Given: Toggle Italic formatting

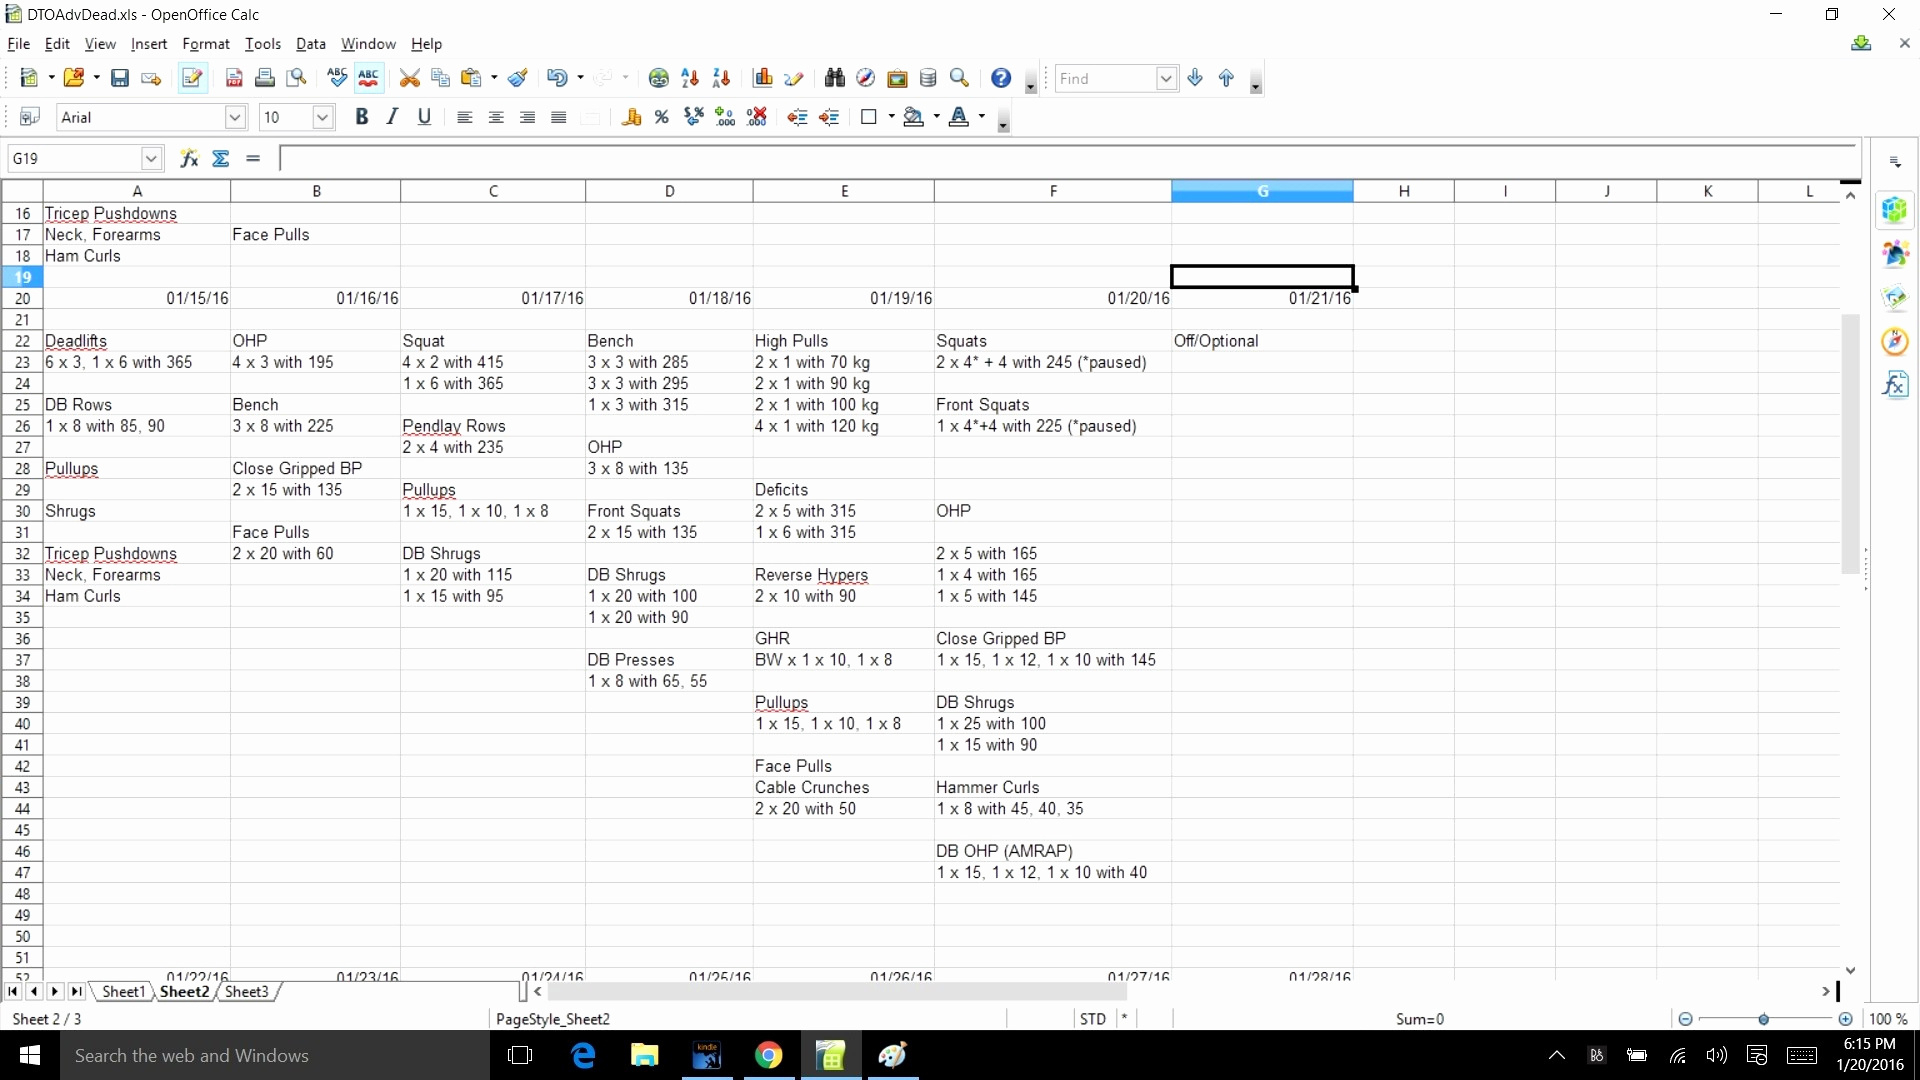Looking at the screenshot, I should pos(392,117).
